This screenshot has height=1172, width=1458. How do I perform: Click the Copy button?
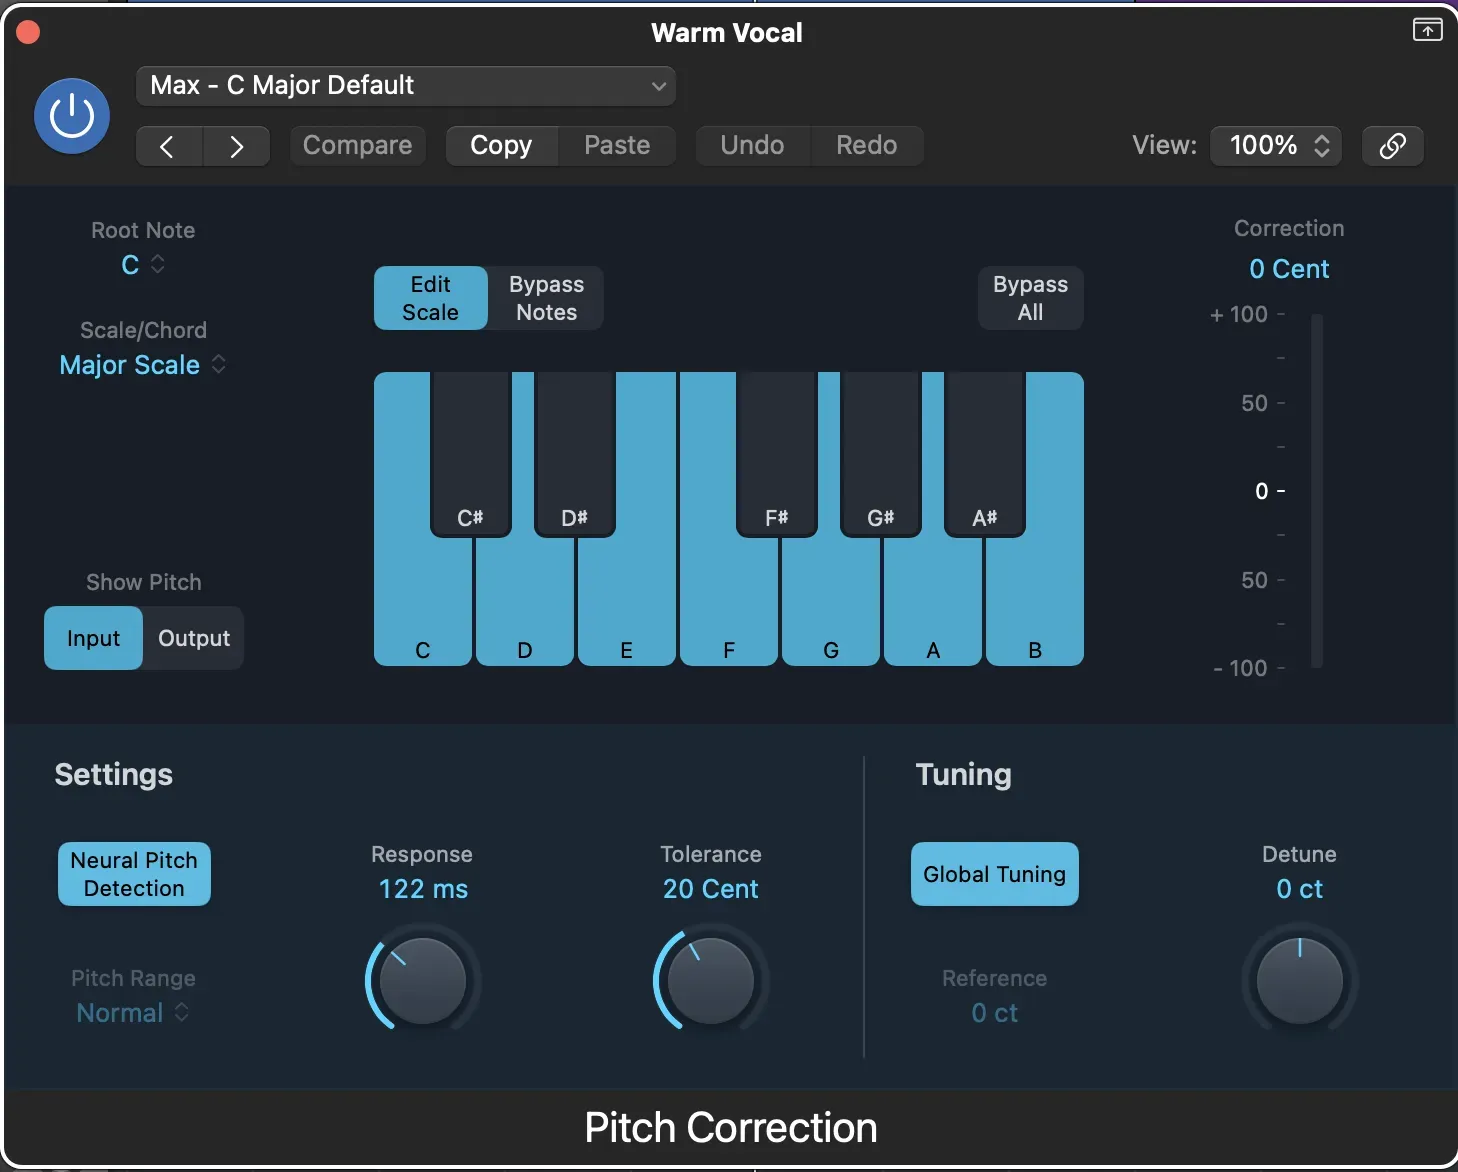click(501, 146)
